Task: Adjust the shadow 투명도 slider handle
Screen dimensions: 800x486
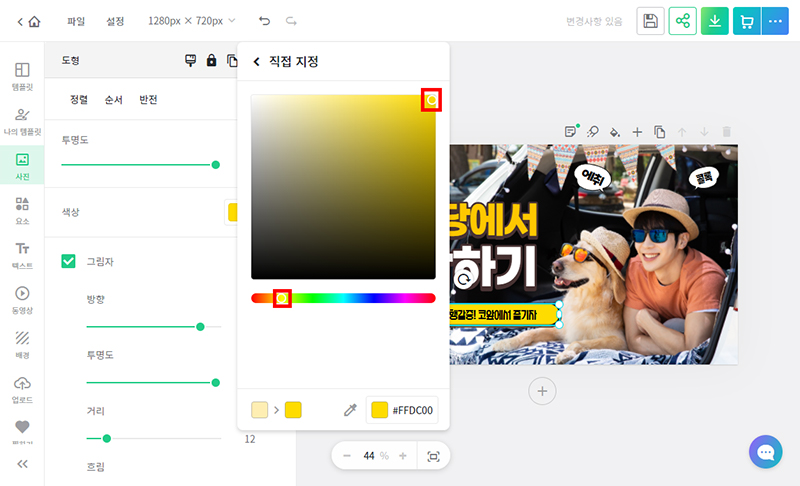Action: 216,382
